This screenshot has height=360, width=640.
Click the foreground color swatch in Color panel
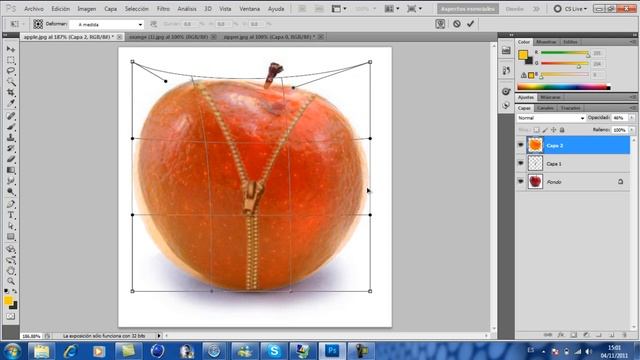pos(522,55)
